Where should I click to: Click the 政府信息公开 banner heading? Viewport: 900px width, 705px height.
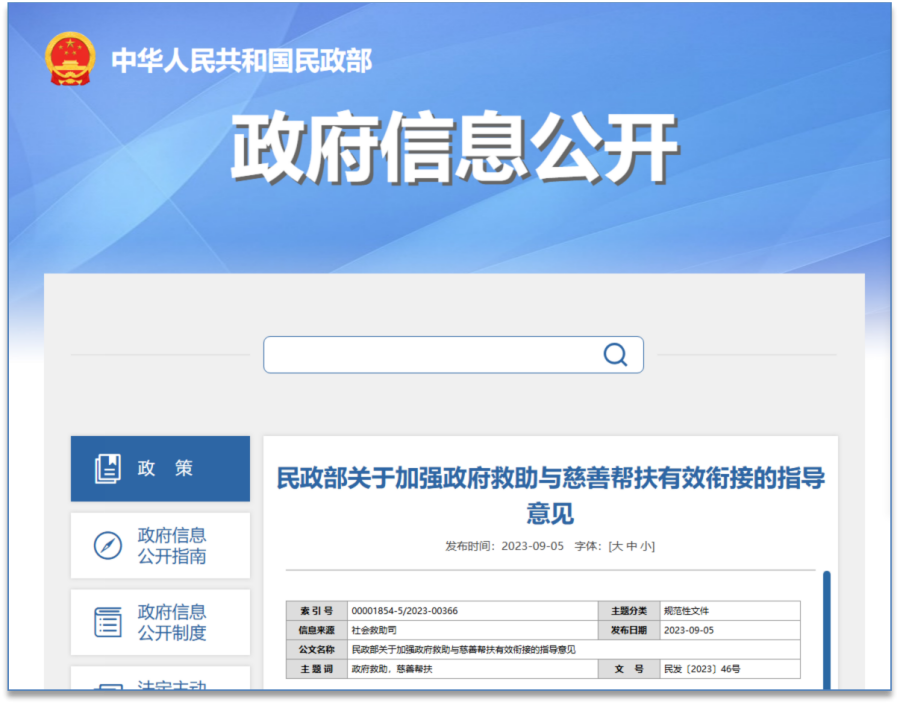click(x=455, y=148)
